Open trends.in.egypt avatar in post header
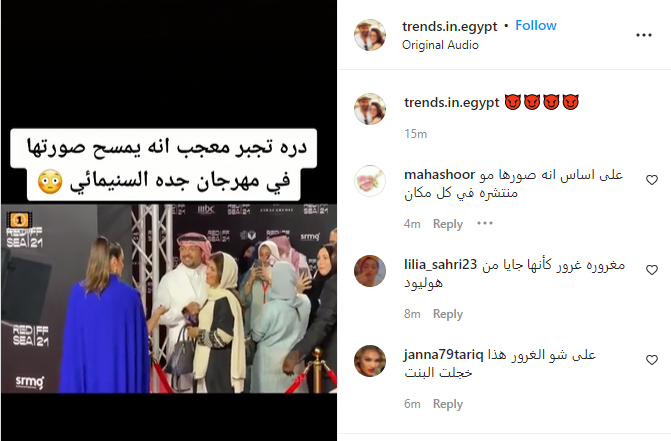The height and width of the screenshot is (441, 671). [370, 35]
